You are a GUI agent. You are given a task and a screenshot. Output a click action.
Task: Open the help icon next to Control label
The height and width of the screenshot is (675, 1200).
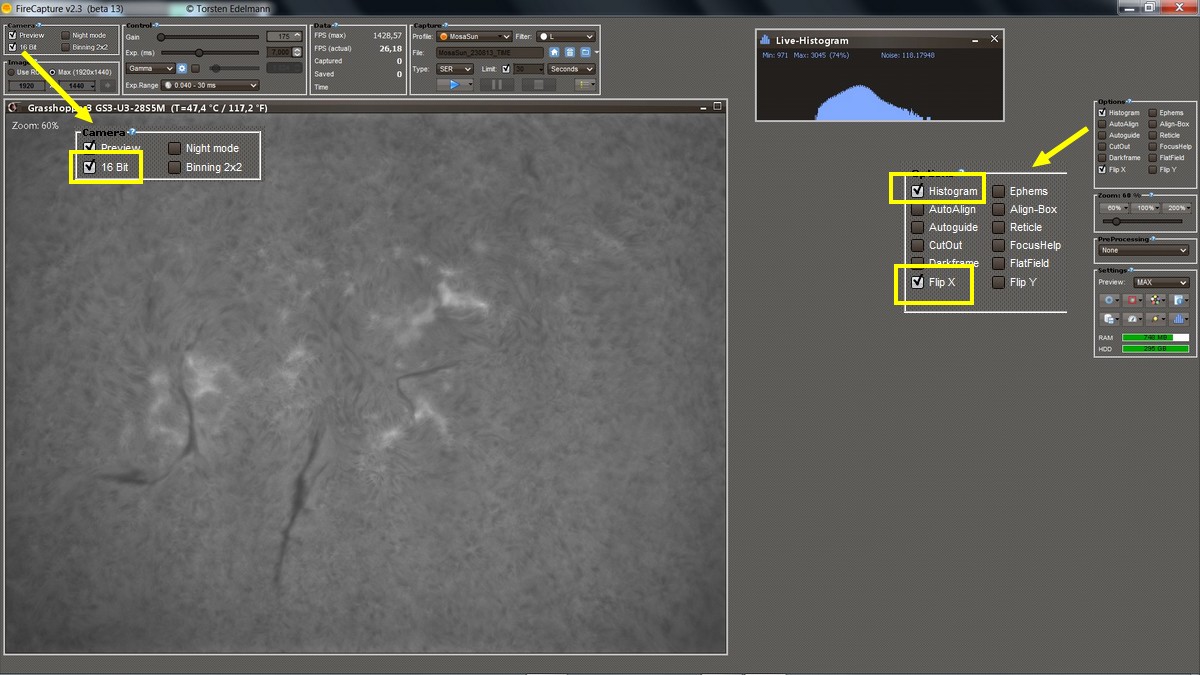coord(156,25)
